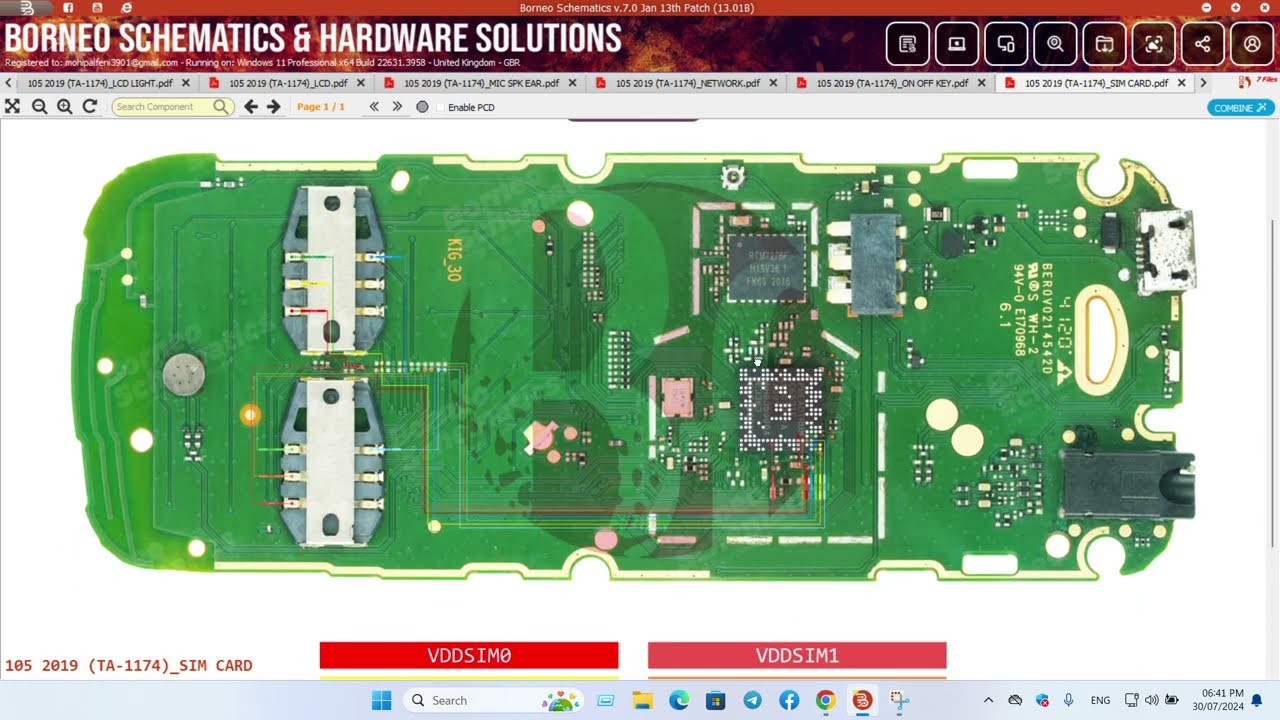Click the COMBINE button
Image resolution: width=1280 pixels, height=720 pixels.
1240,107
